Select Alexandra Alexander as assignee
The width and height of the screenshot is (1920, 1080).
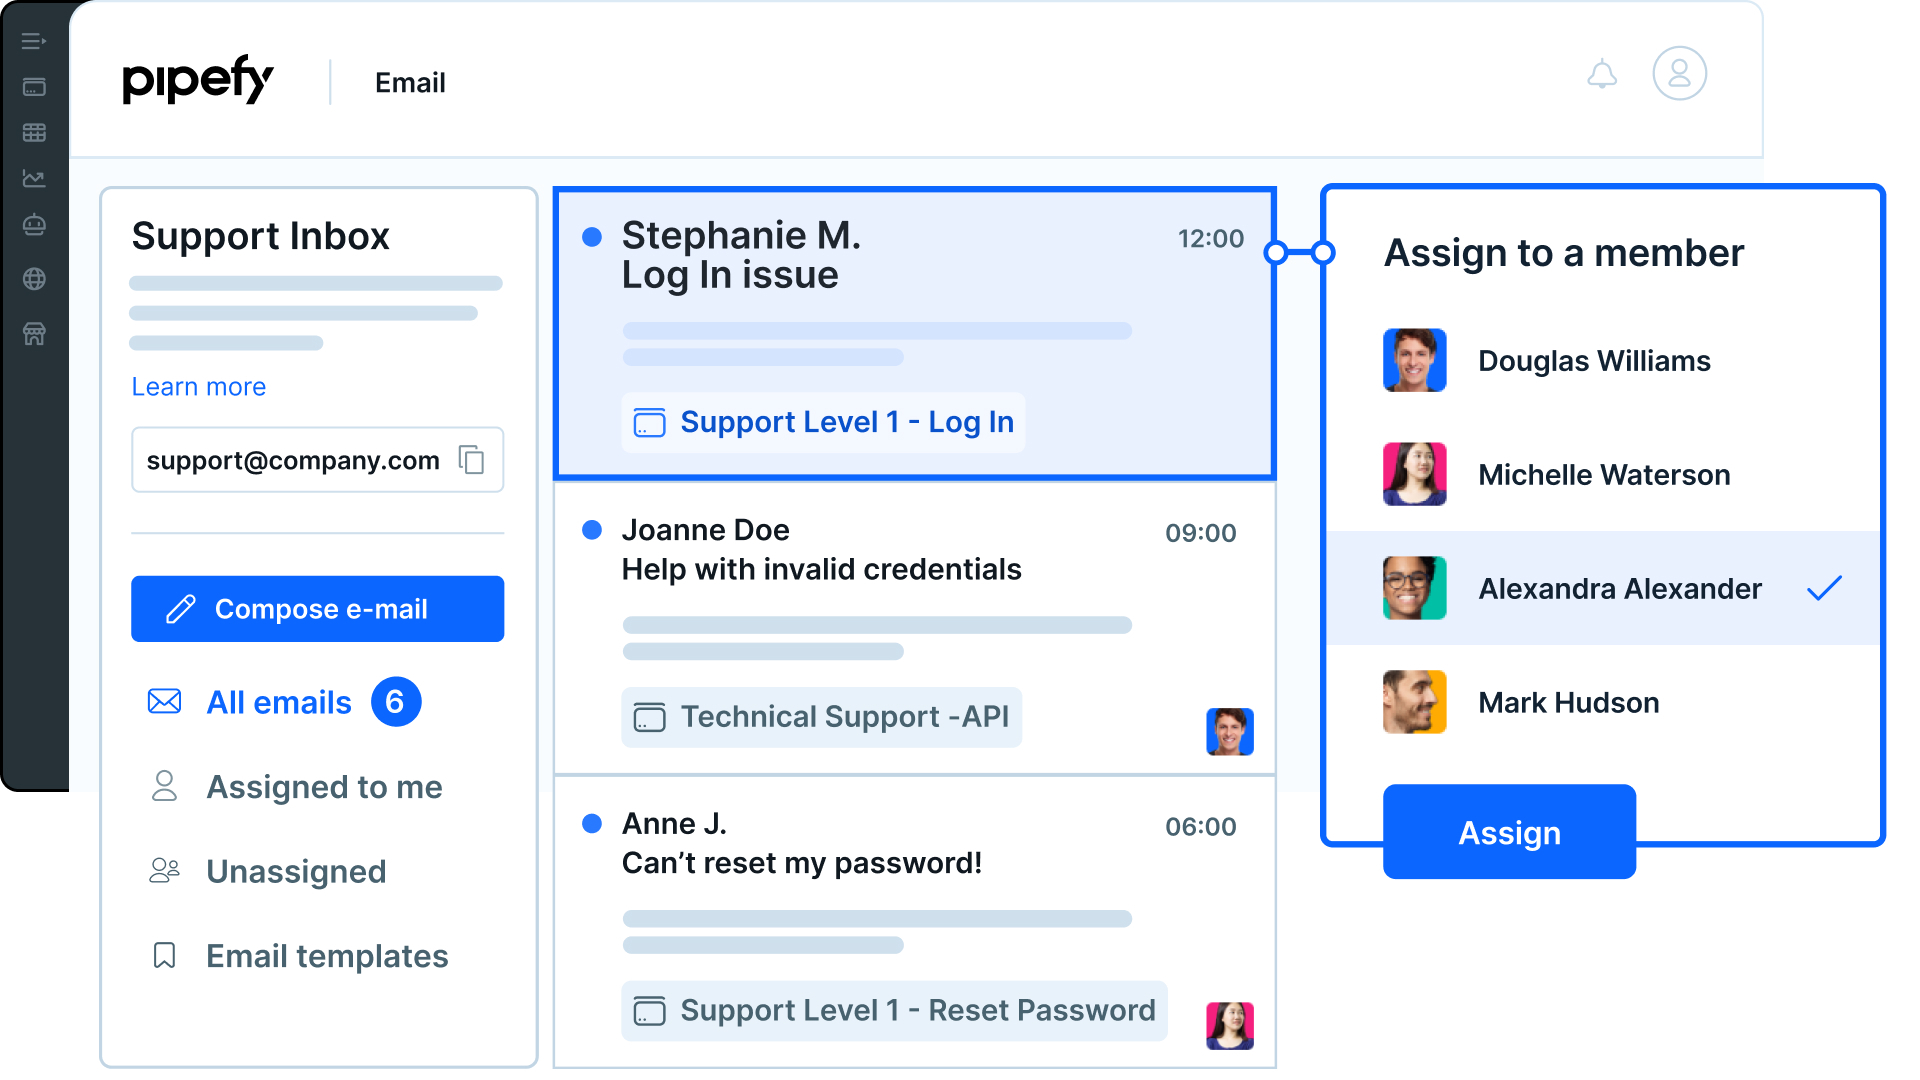pos(1619,589)
